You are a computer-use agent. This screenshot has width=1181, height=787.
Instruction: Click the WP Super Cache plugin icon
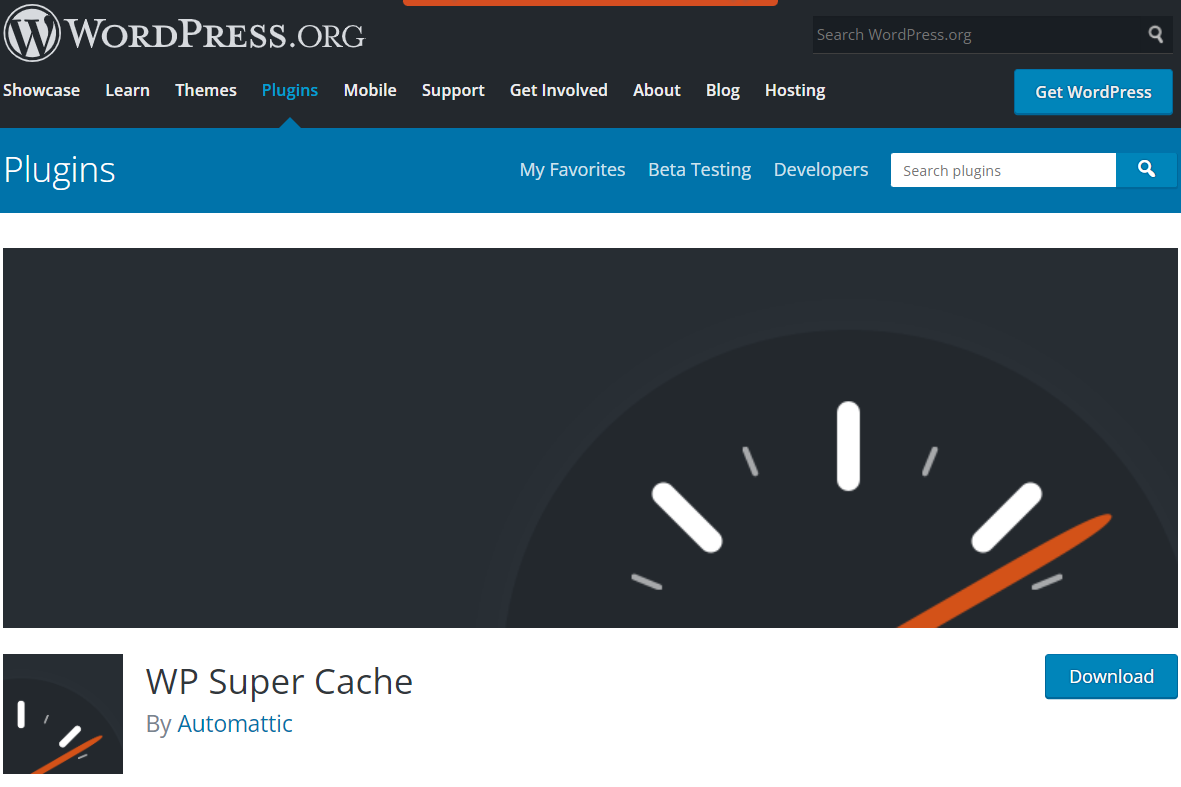(x=63, y=714)
